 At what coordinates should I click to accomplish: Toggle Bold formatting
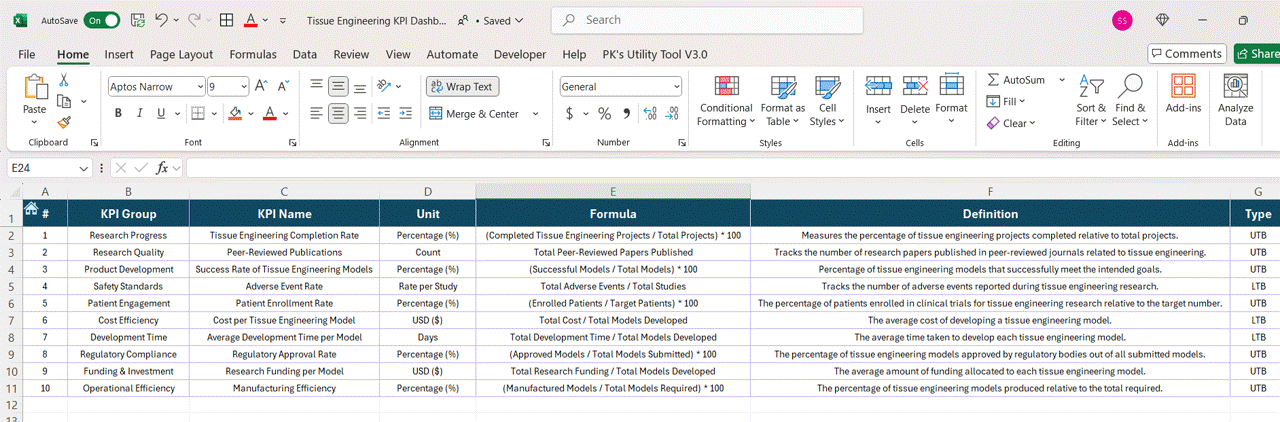[x=118, y=113]
